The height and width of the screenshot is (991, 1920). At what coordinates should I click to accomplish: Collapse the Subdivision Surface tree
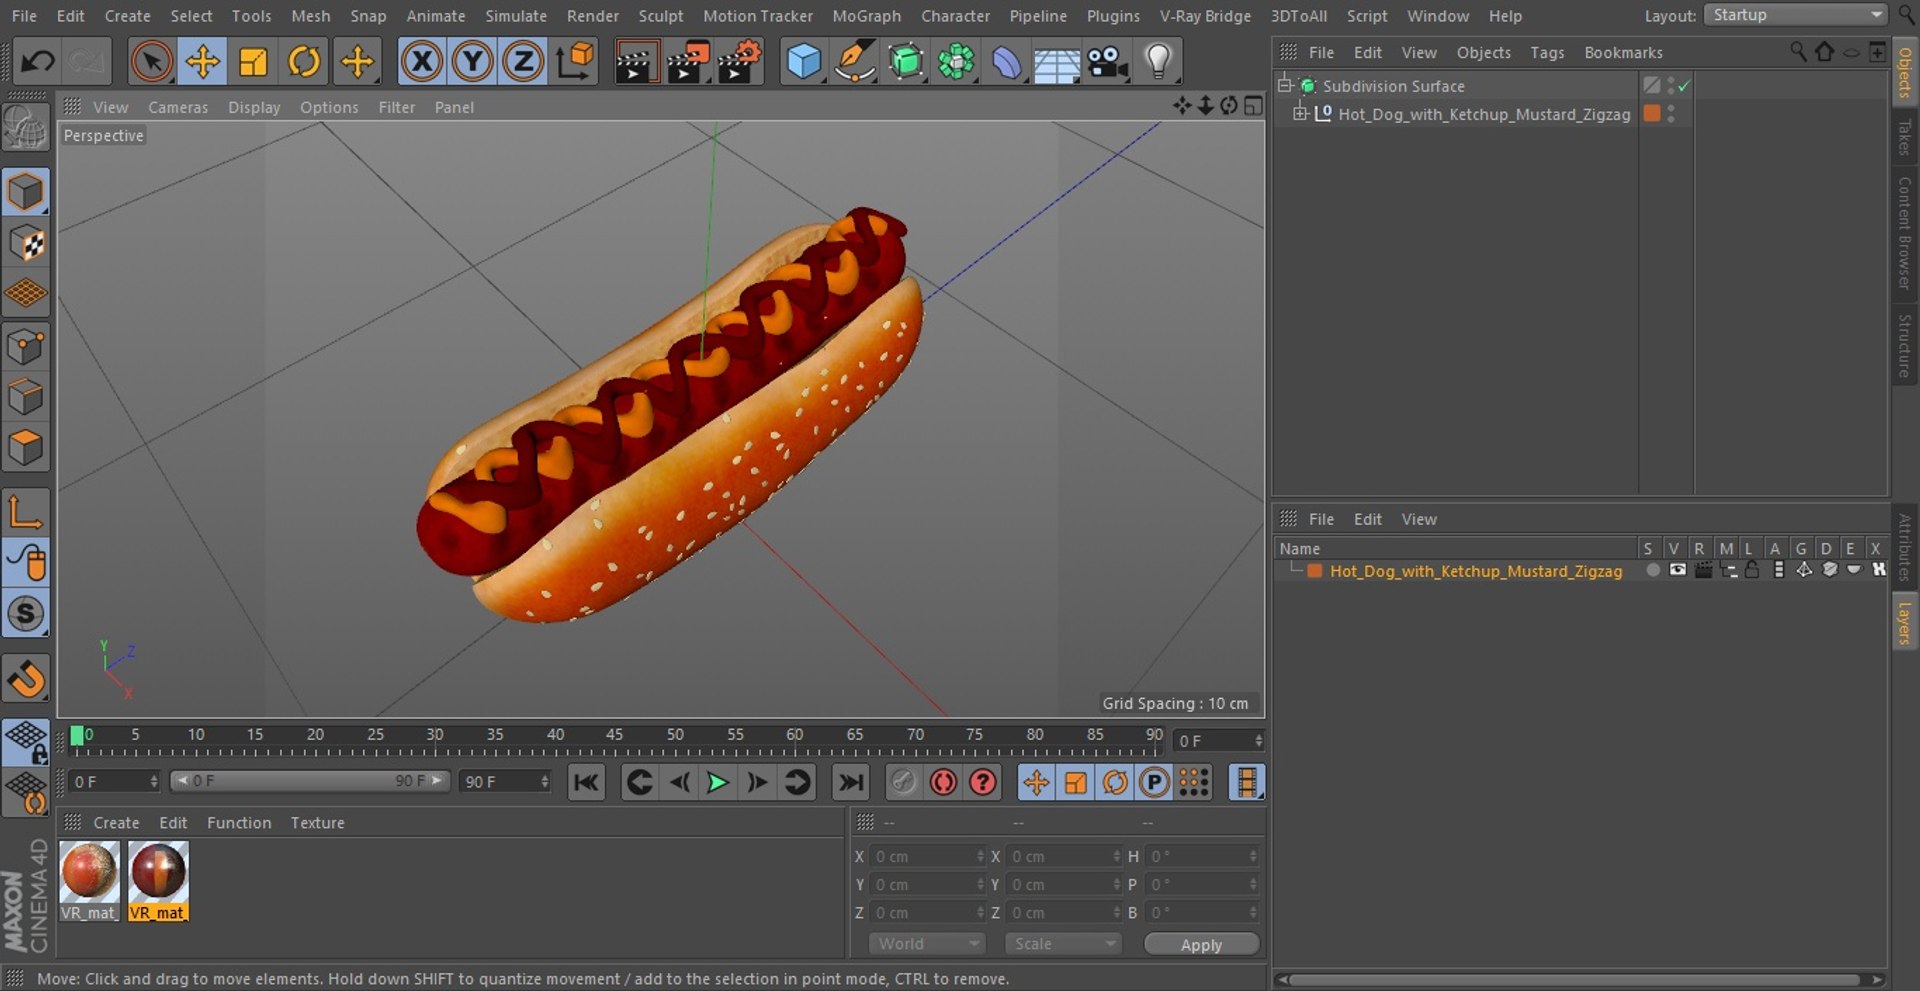[1285, 85]
